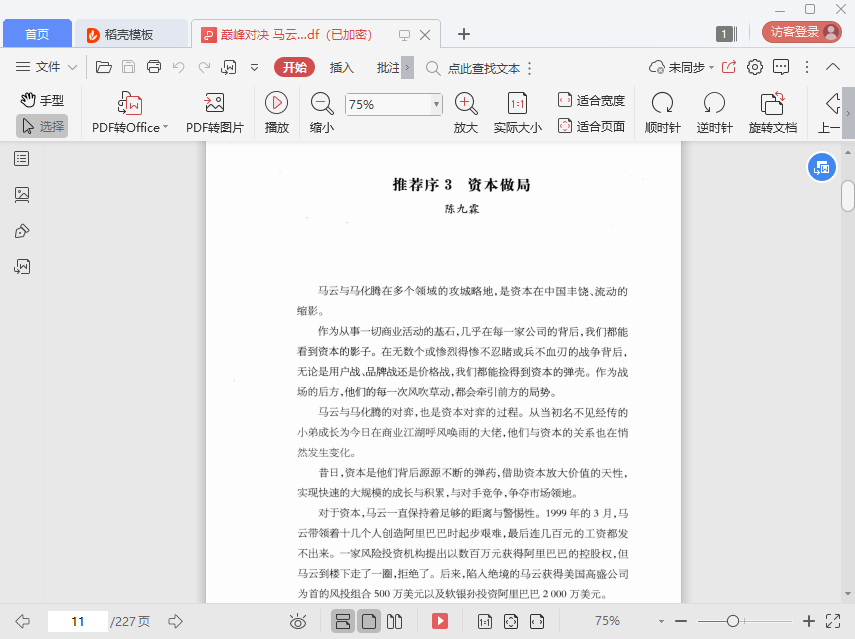Enable single page view
This screenshot has width=855, height=639.
click(x=369, y=621)
